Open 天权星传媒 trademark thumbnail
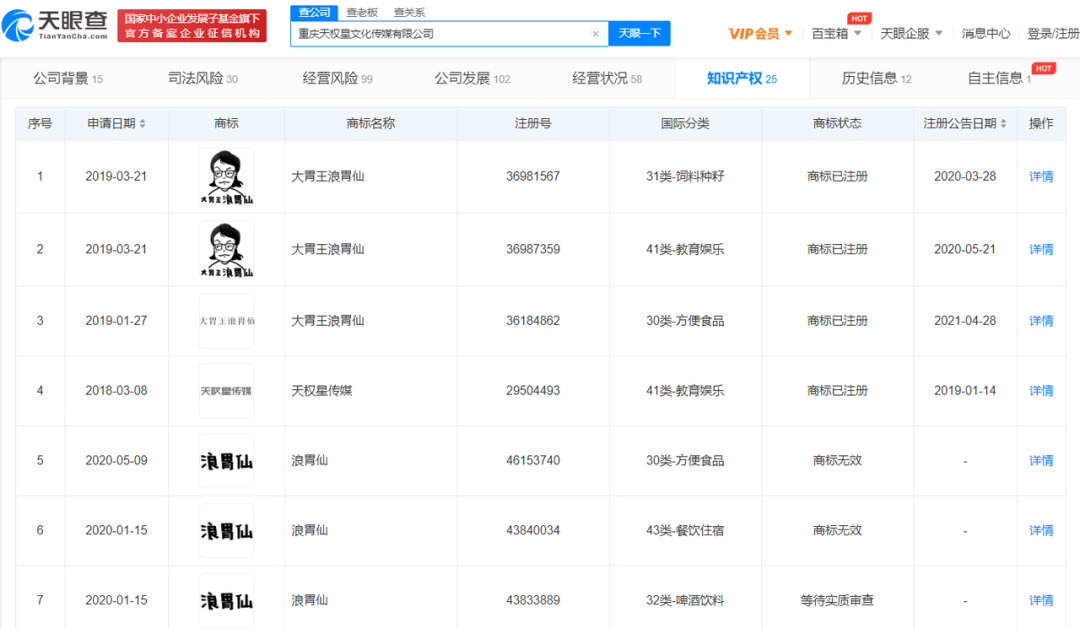The image size is (1080, 629). 227,391
